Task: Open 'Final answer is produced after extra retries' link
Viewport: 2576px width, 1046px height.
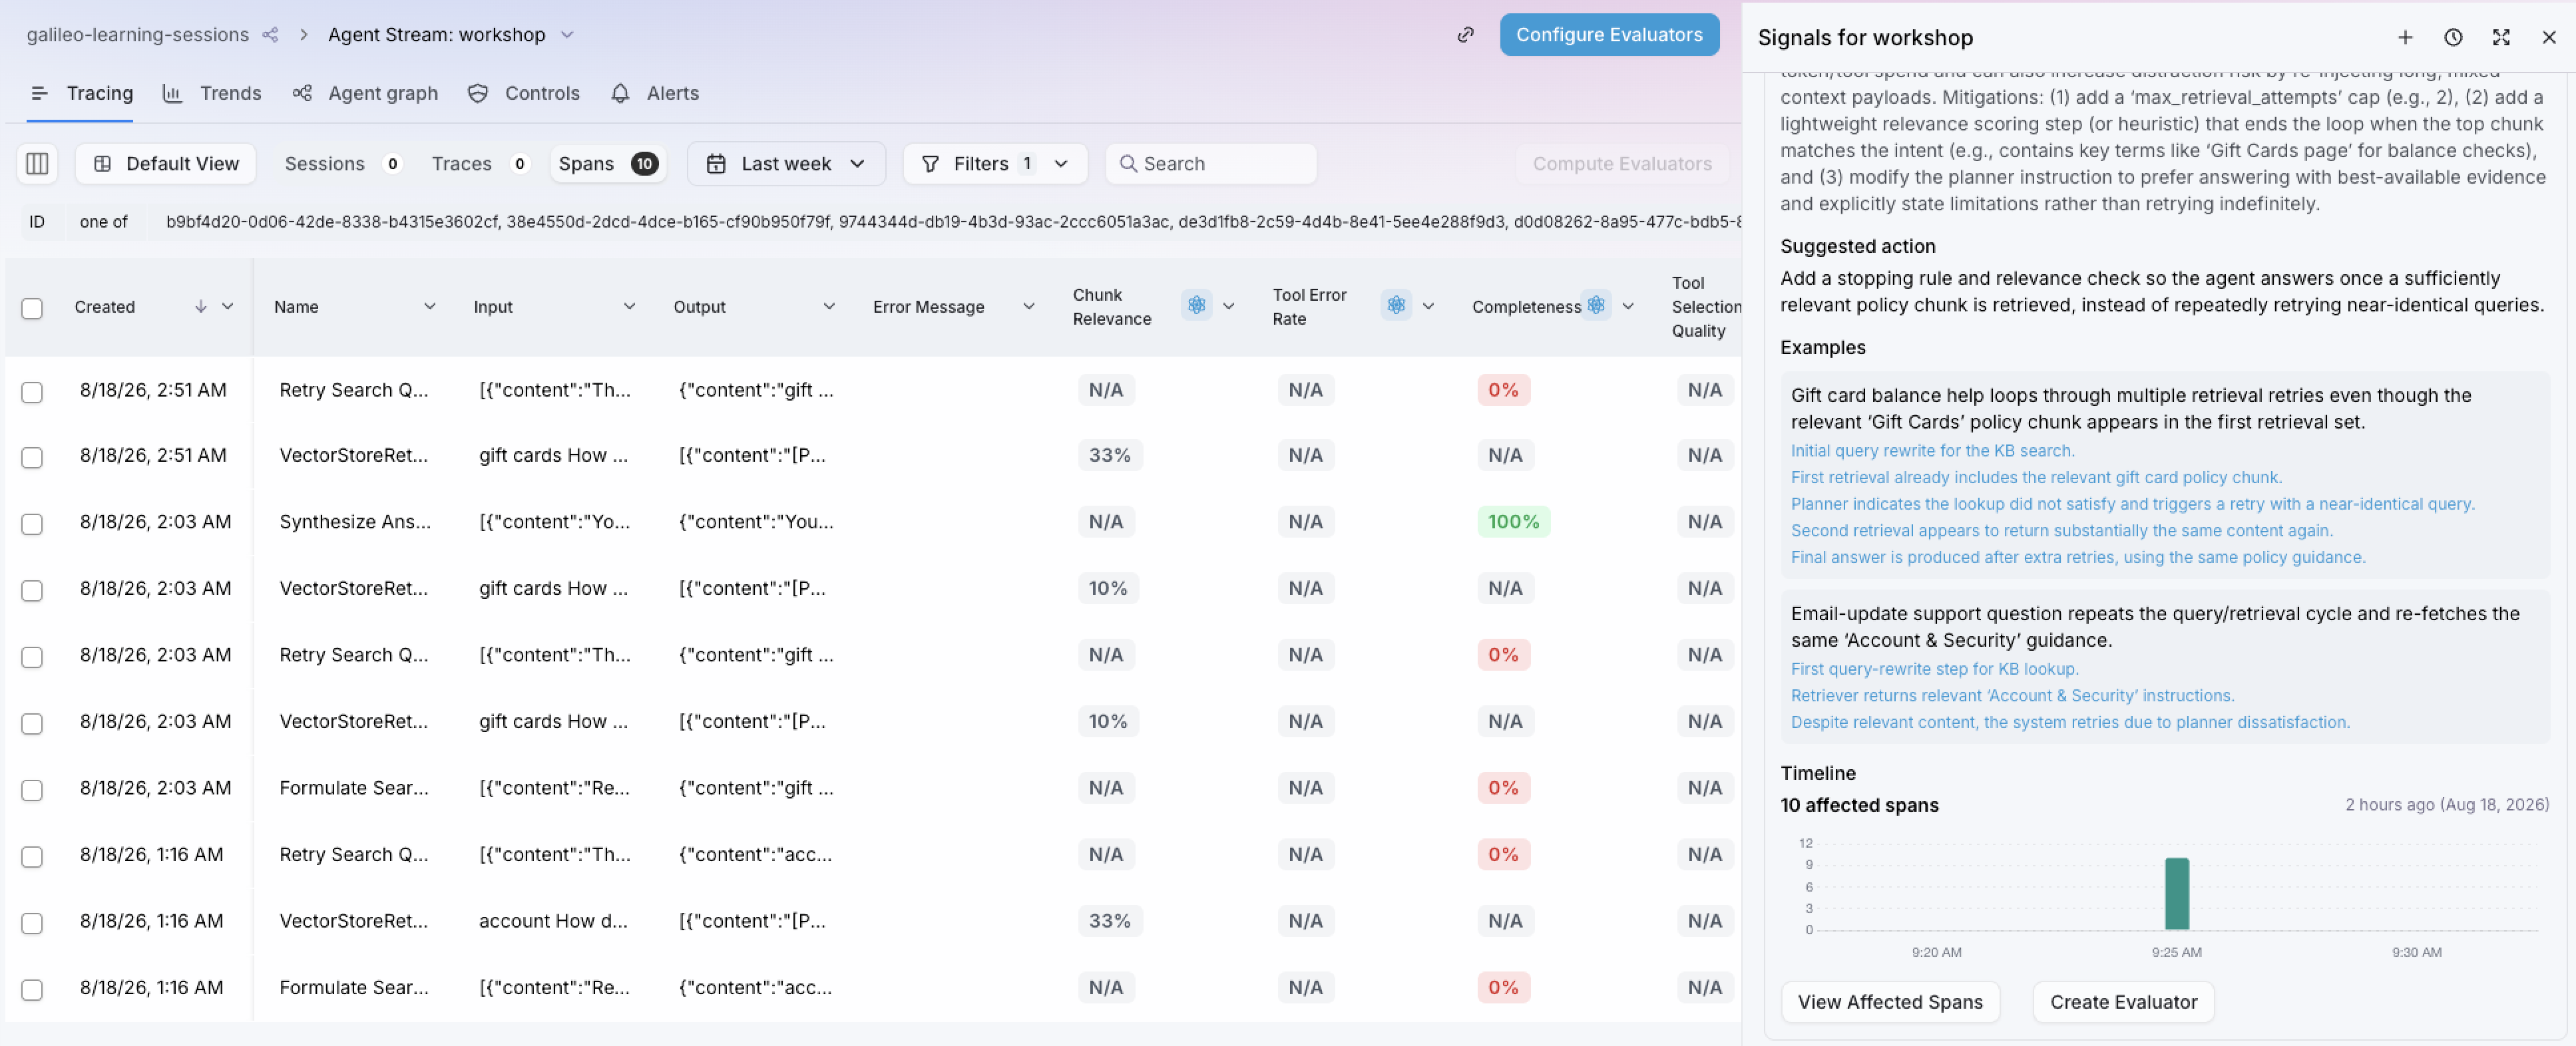Action: [x=2077, y=557]
